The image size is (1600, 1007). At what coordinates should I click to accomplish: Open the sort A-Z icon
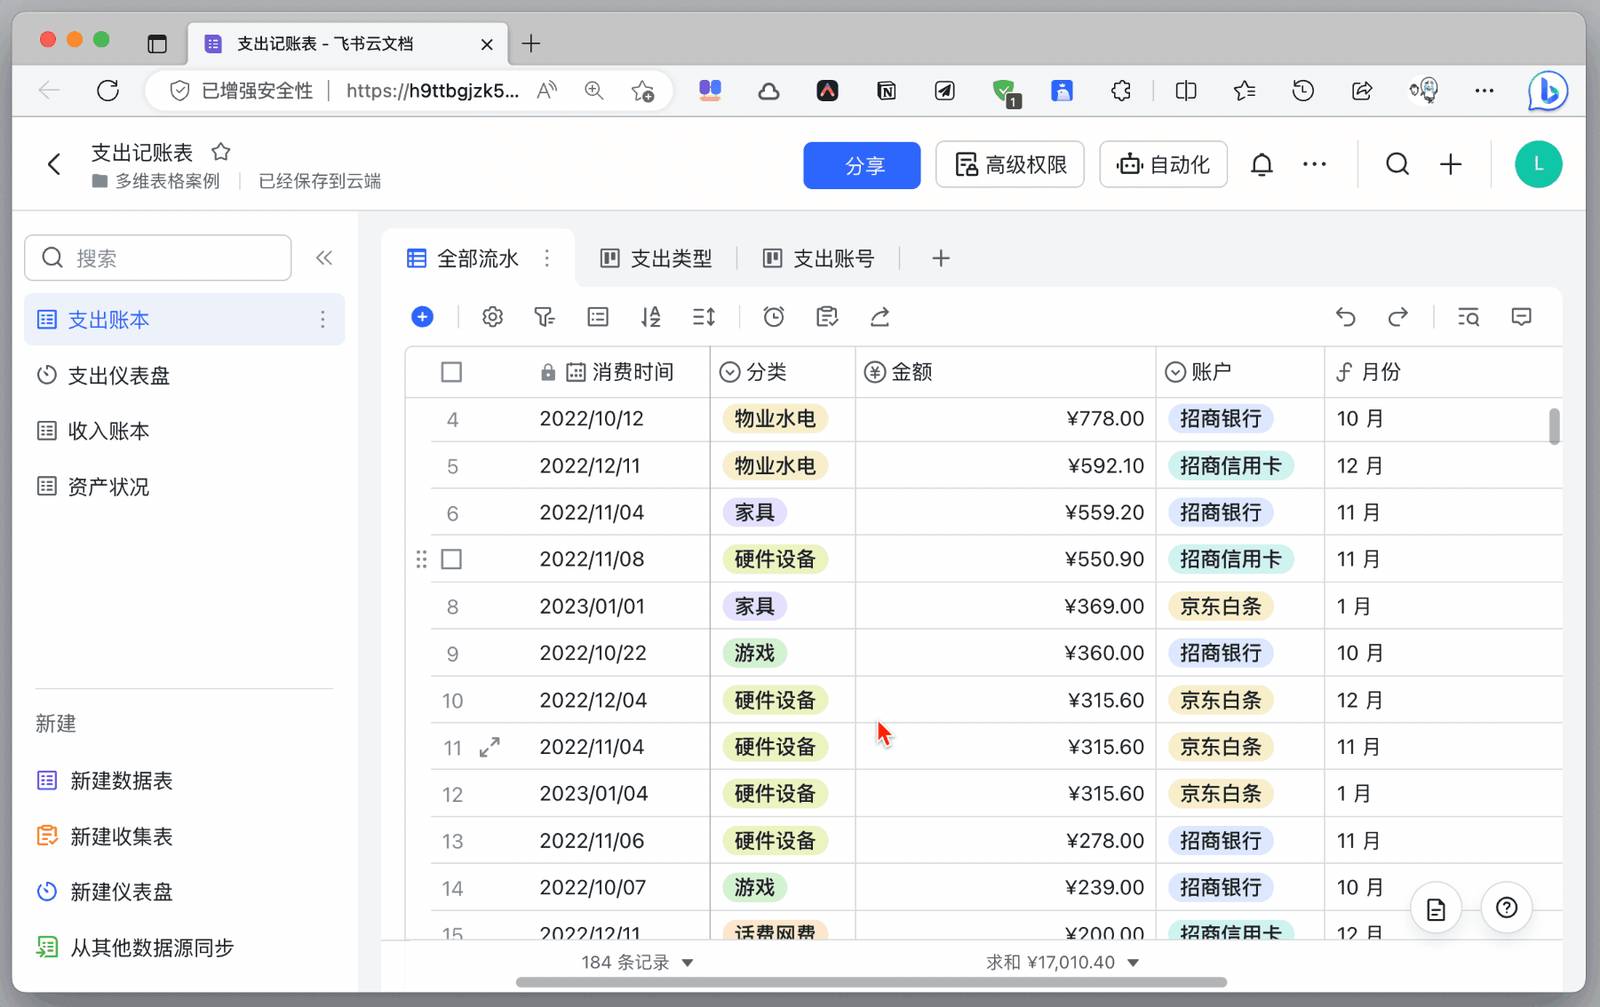coord(651,317)
